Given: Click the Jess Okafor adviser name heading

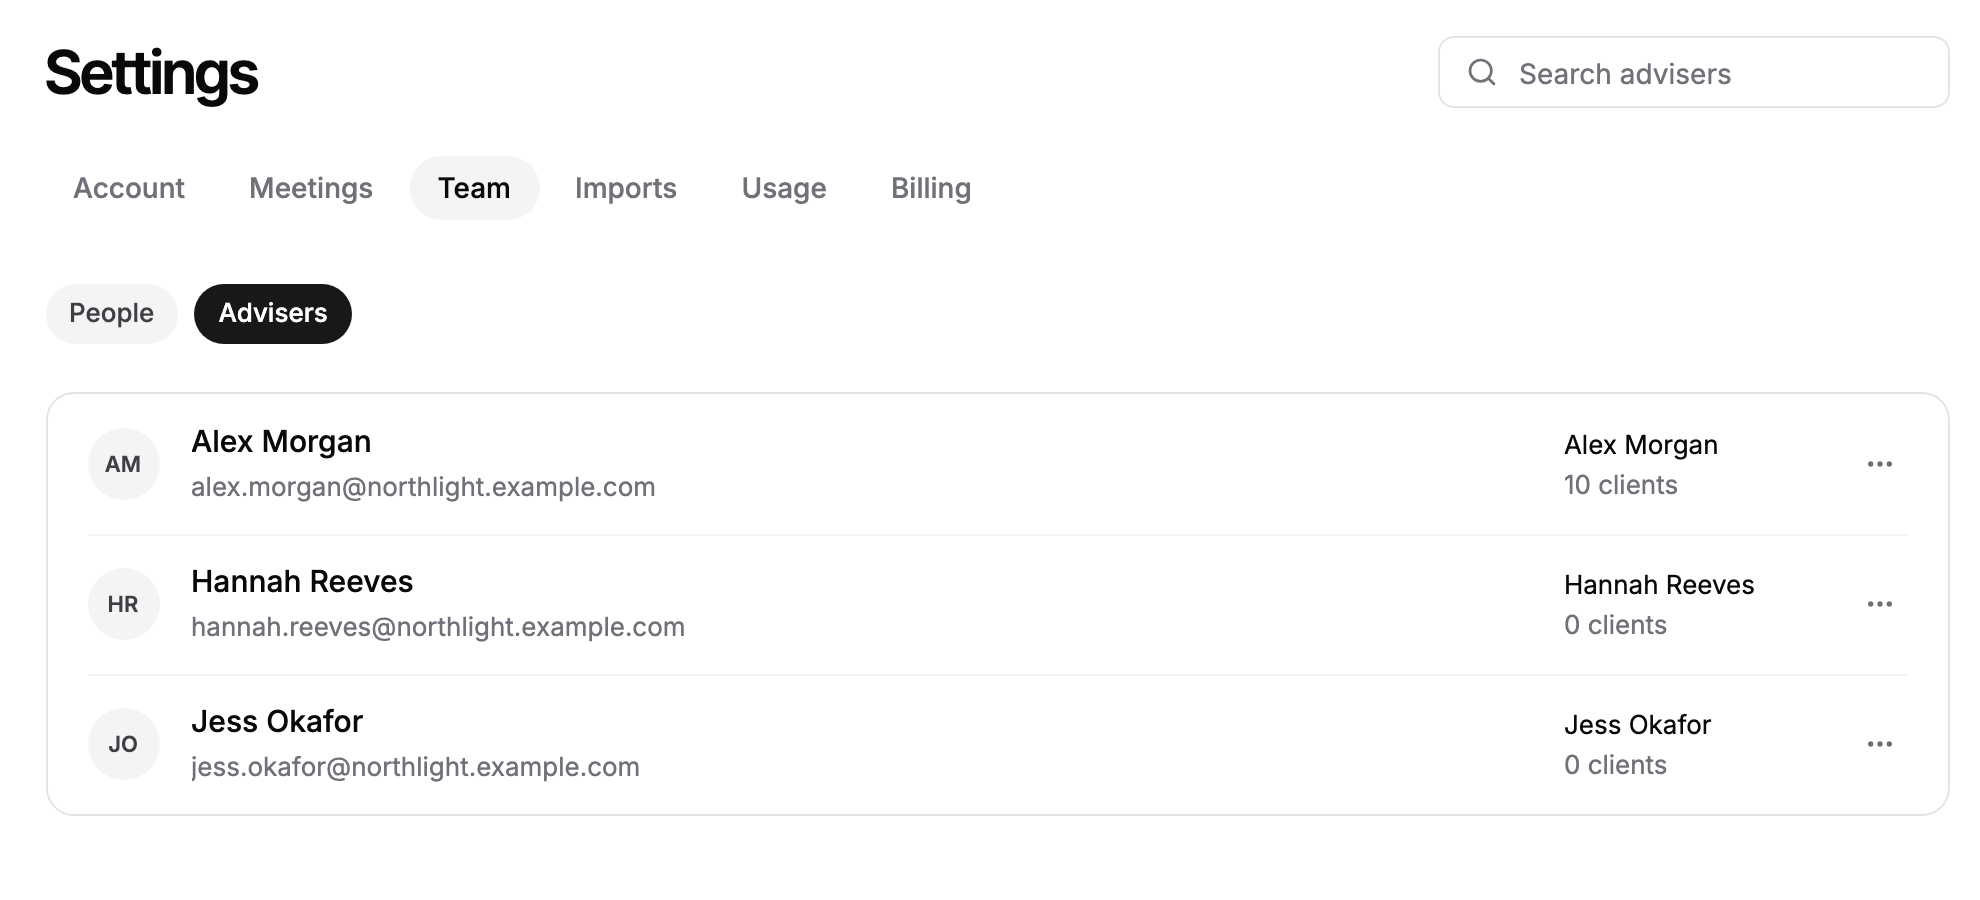Looking at the screenshot, I should coord(277,722).
